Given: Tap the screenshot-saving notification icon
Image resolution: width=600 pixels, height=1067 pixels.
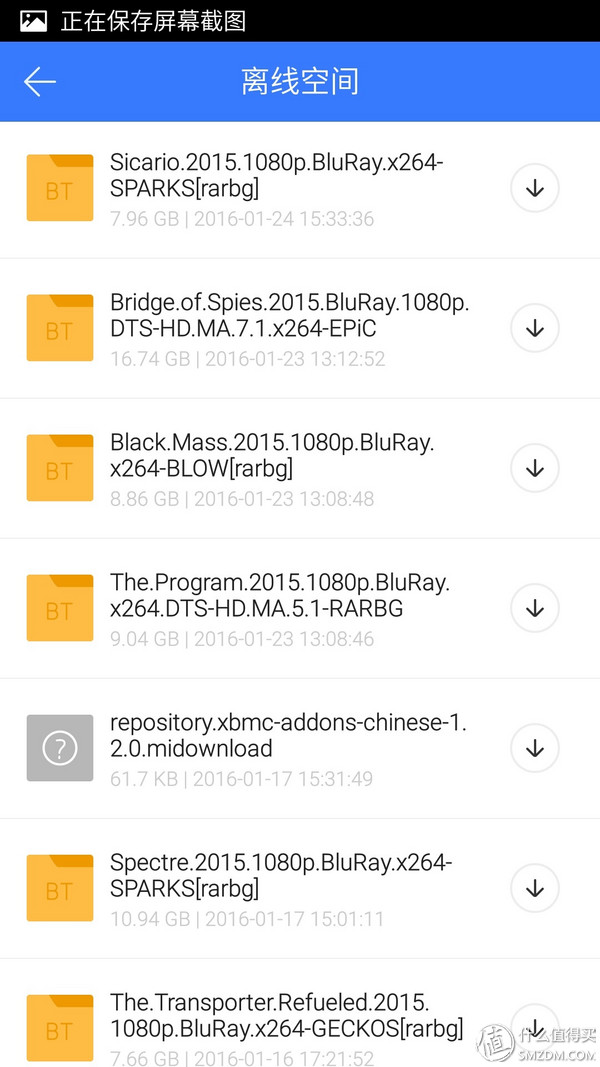Looking at the screenshot, I should click(33, 21).
